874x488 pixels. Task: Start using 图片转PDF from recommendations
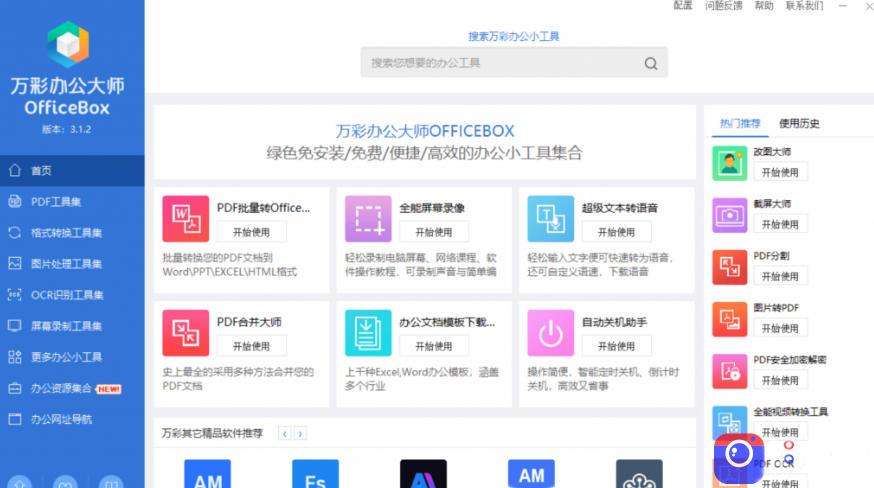[780, 328]
